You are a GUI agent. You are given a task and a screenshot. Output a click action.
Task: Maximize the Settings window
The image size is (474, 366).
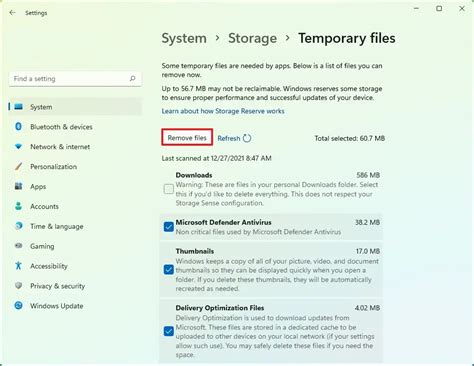[x=439, y=8]
